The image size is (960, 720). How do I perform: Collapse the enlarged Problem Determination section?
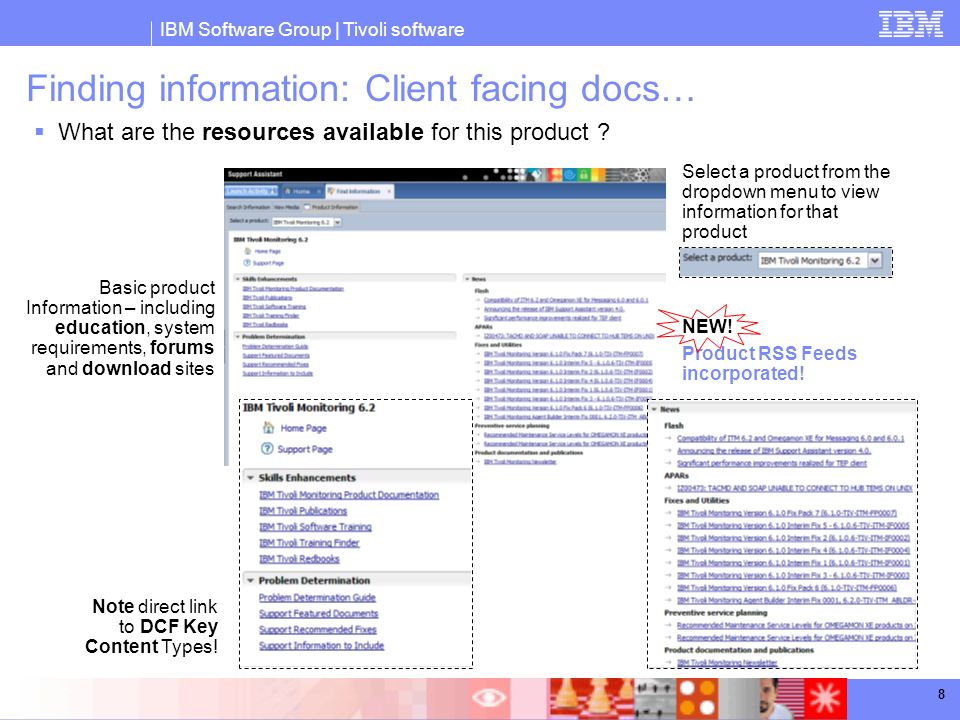point(250,580)
